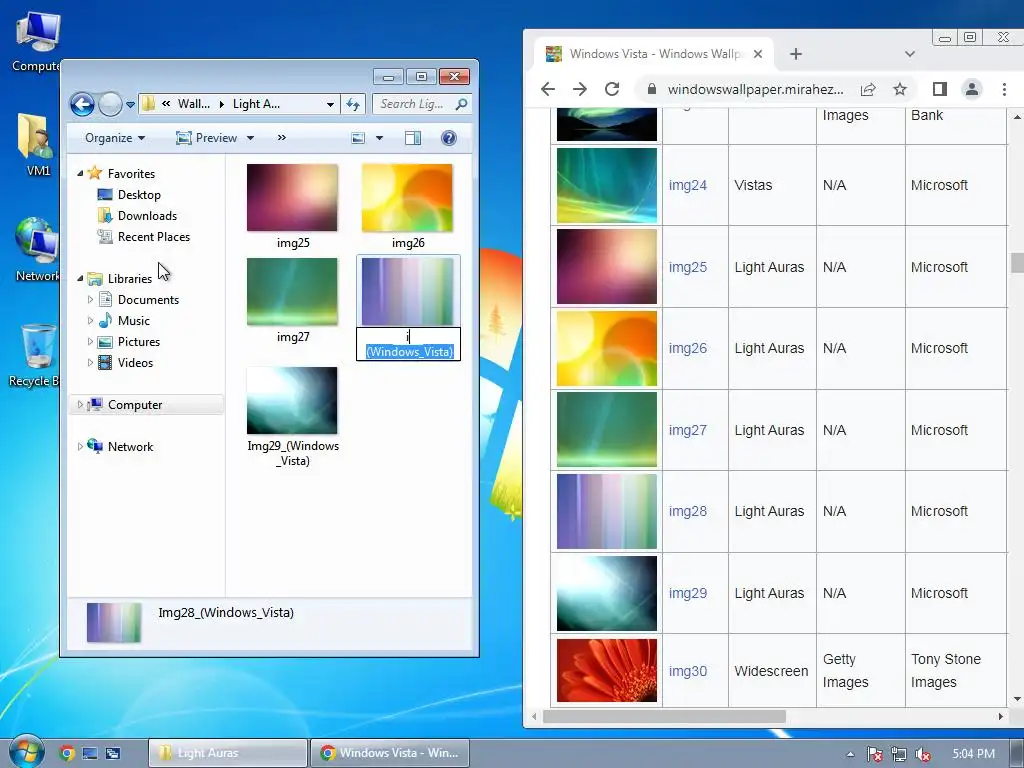Select the img25 thumbnail in Explorer

pyautogui.click(x=293, y=198)
